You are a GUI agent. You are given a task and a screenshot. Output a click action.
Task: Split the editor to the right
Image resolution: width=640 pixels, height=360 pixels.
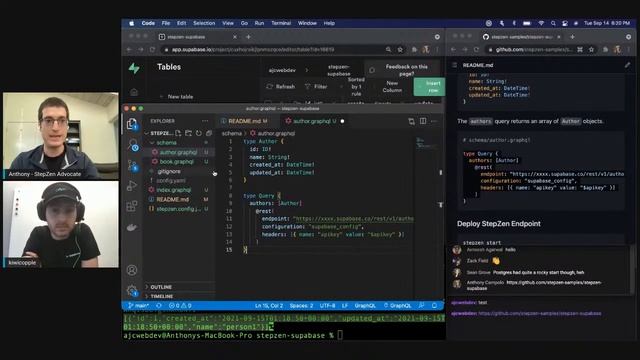[x=423, y=121]
